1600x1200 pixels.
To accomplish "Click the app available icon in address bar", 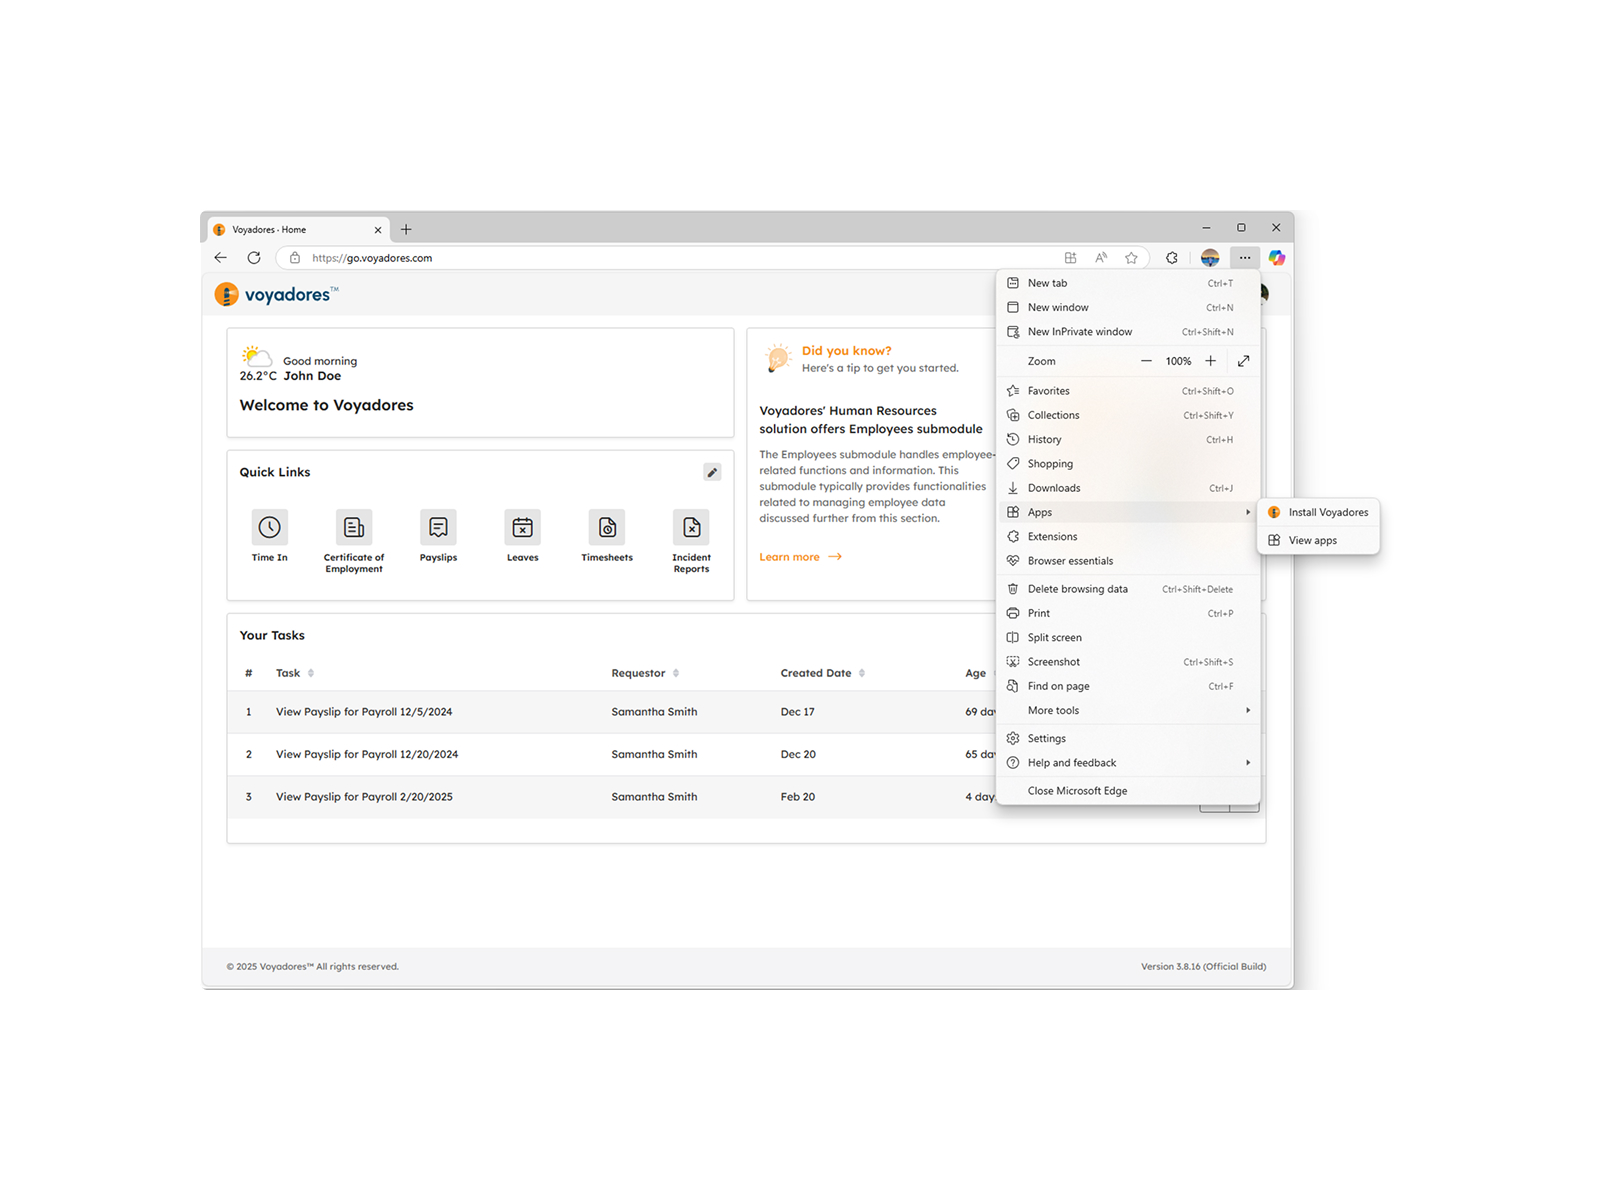I will [x=1070, y=258].
